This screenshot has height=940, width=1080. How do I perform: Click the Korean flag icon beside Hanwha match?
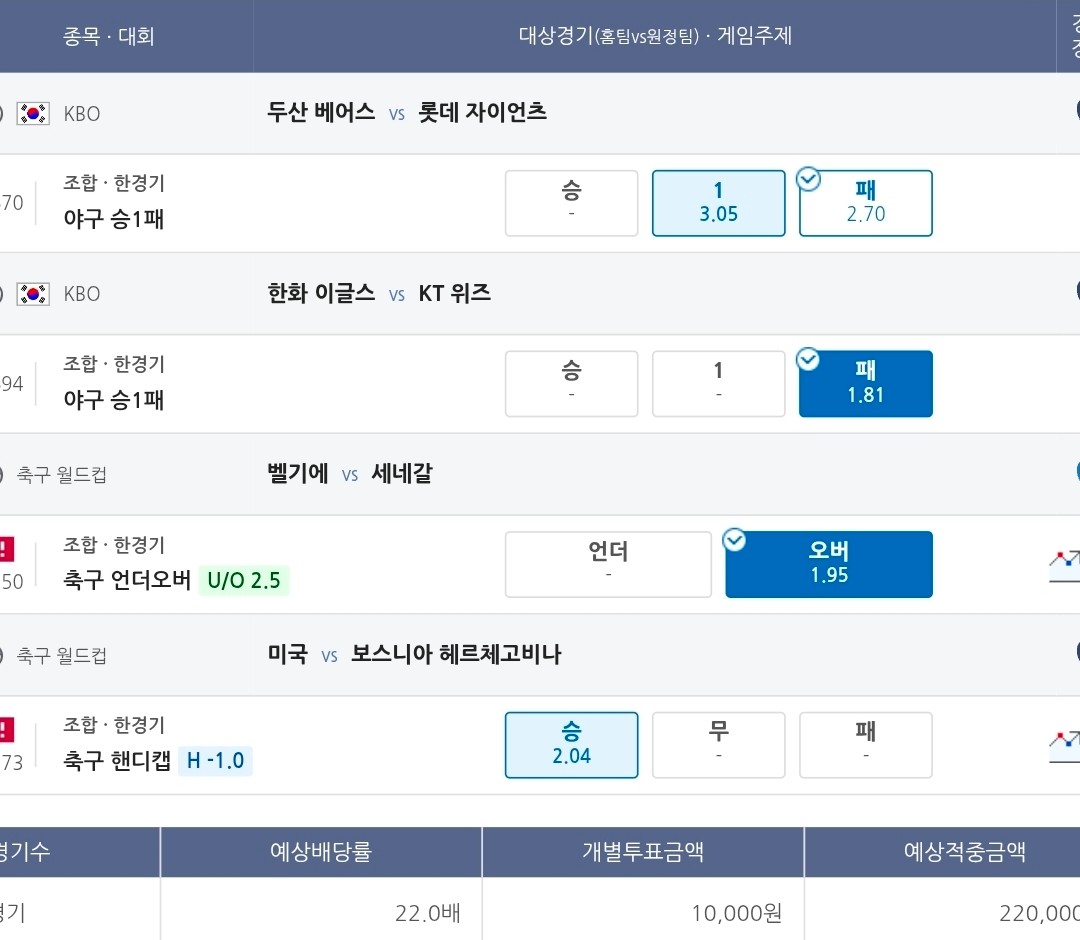(x=33, y=294)
